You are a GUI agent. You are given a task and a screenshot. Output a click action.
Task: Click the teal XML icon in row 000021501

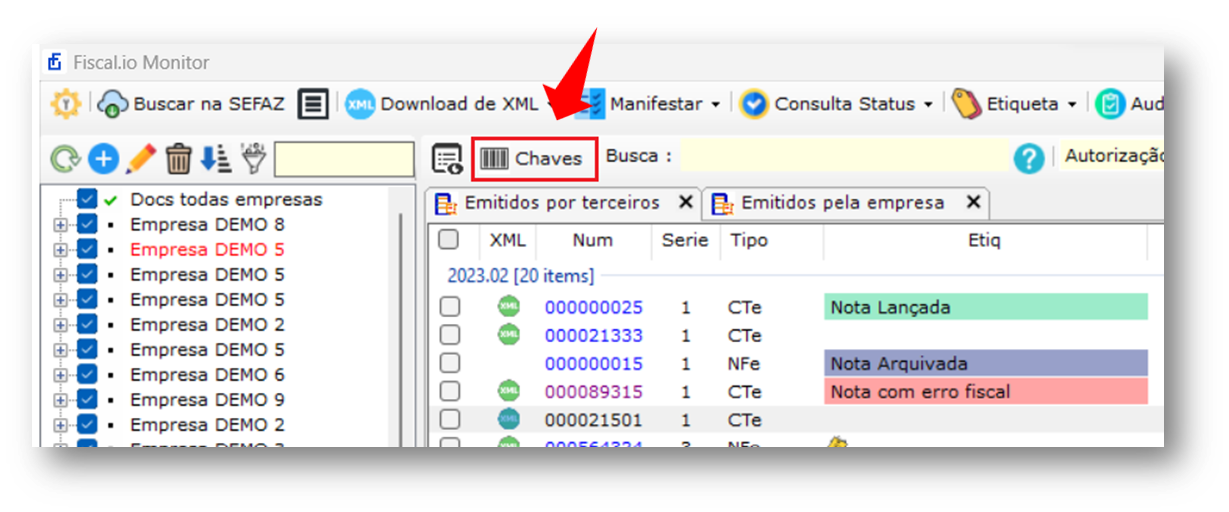tap(509, 418)
